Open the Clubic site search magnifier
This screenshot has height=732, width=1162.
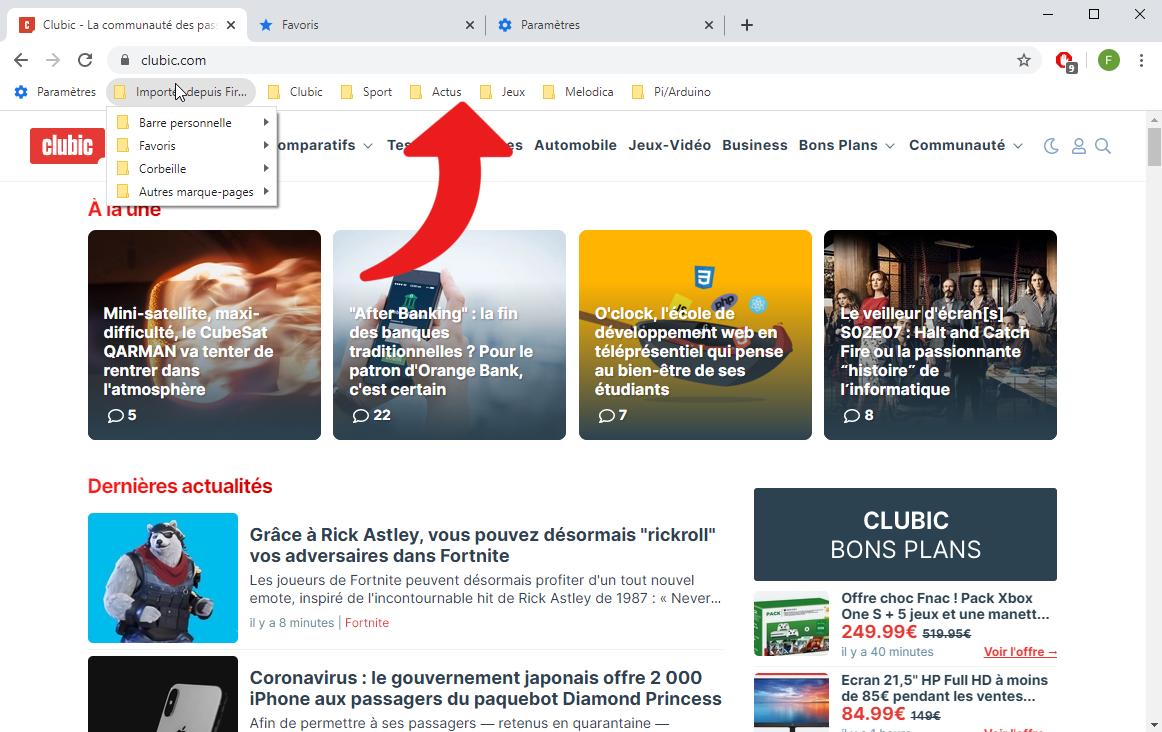pyautogui.click(x=1103, y=146)
